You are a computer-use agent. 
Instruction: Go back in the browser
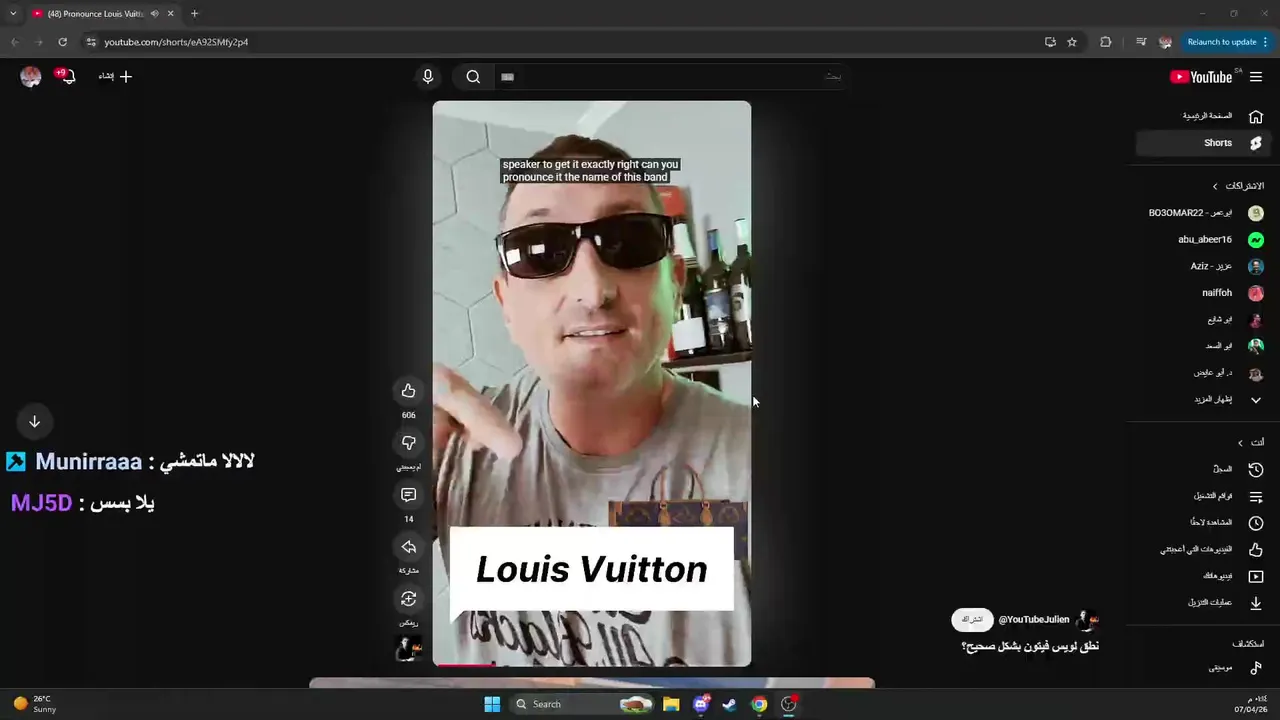14,42
